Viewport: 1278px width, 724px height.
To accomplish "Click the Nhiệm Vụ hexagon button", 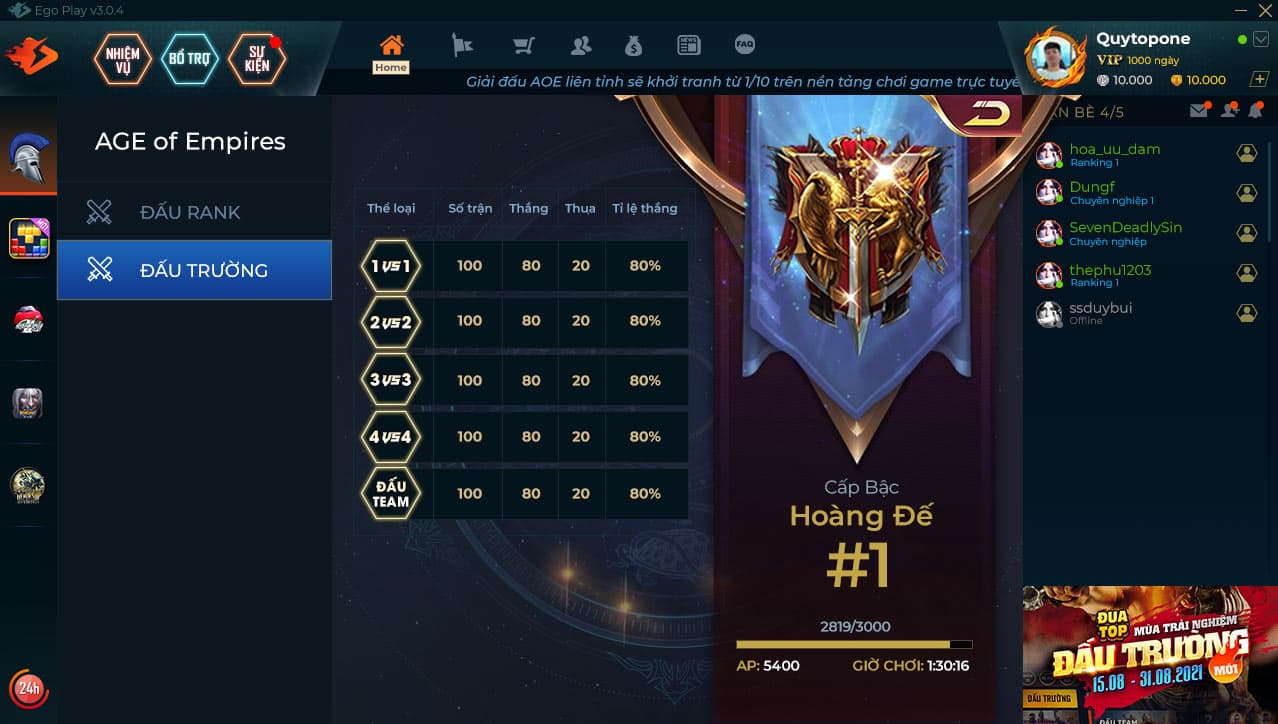I will (x=122, y=60).
